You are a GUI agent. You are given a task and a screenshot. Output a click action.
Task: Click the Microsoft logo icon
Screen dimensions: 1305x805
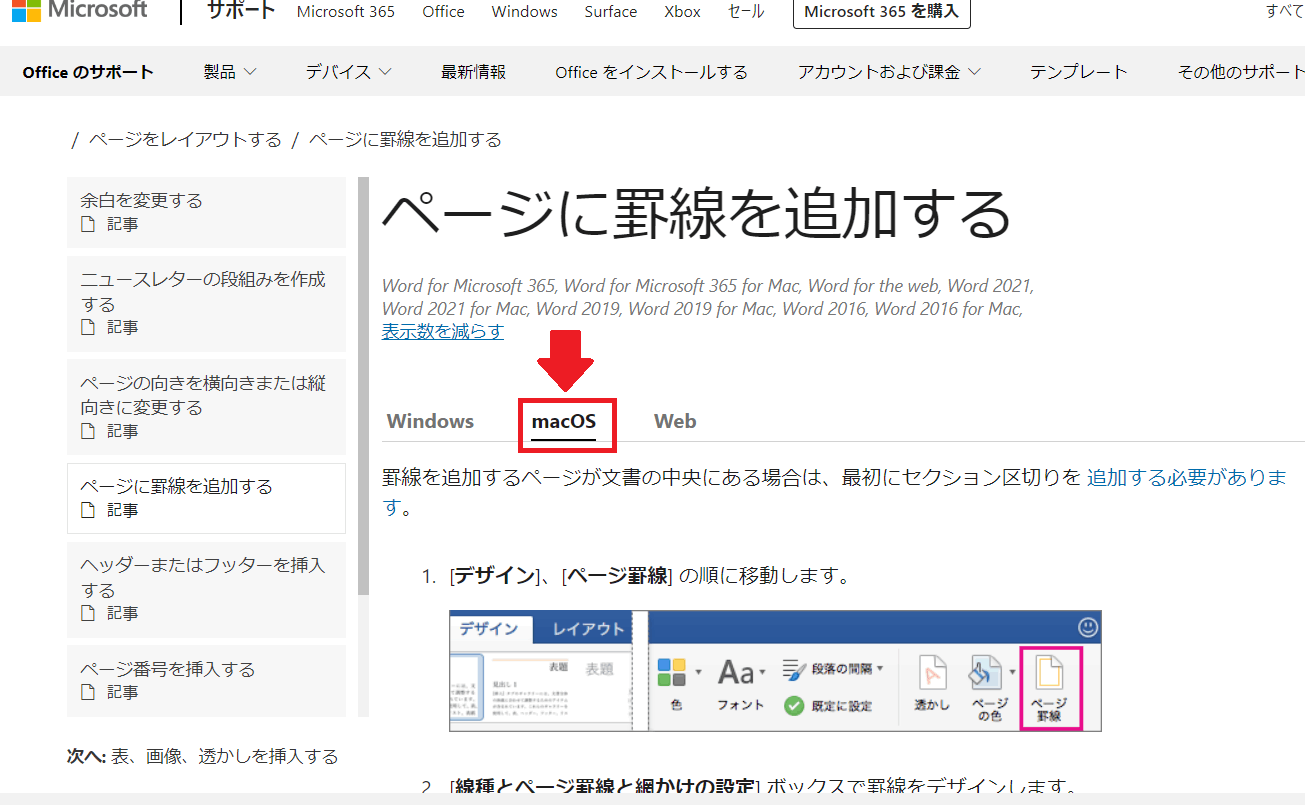pos(26,11)
